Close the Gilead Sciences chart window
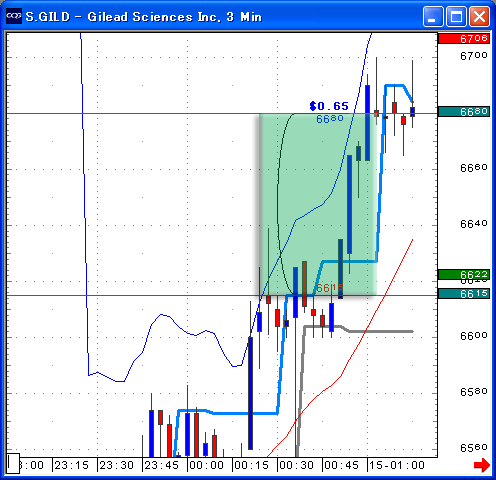Screen dimensions: 496x480 click(479, 16)
